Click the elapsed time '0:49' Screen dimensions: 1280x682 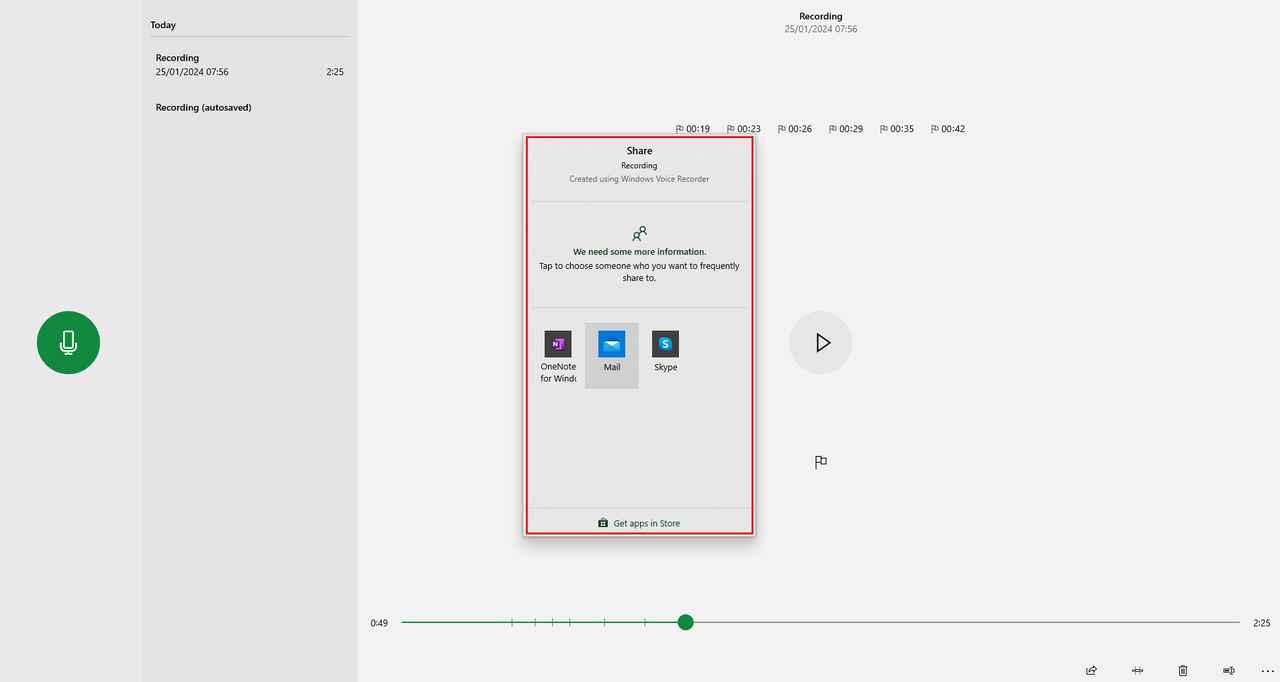(x=379, y=623)
